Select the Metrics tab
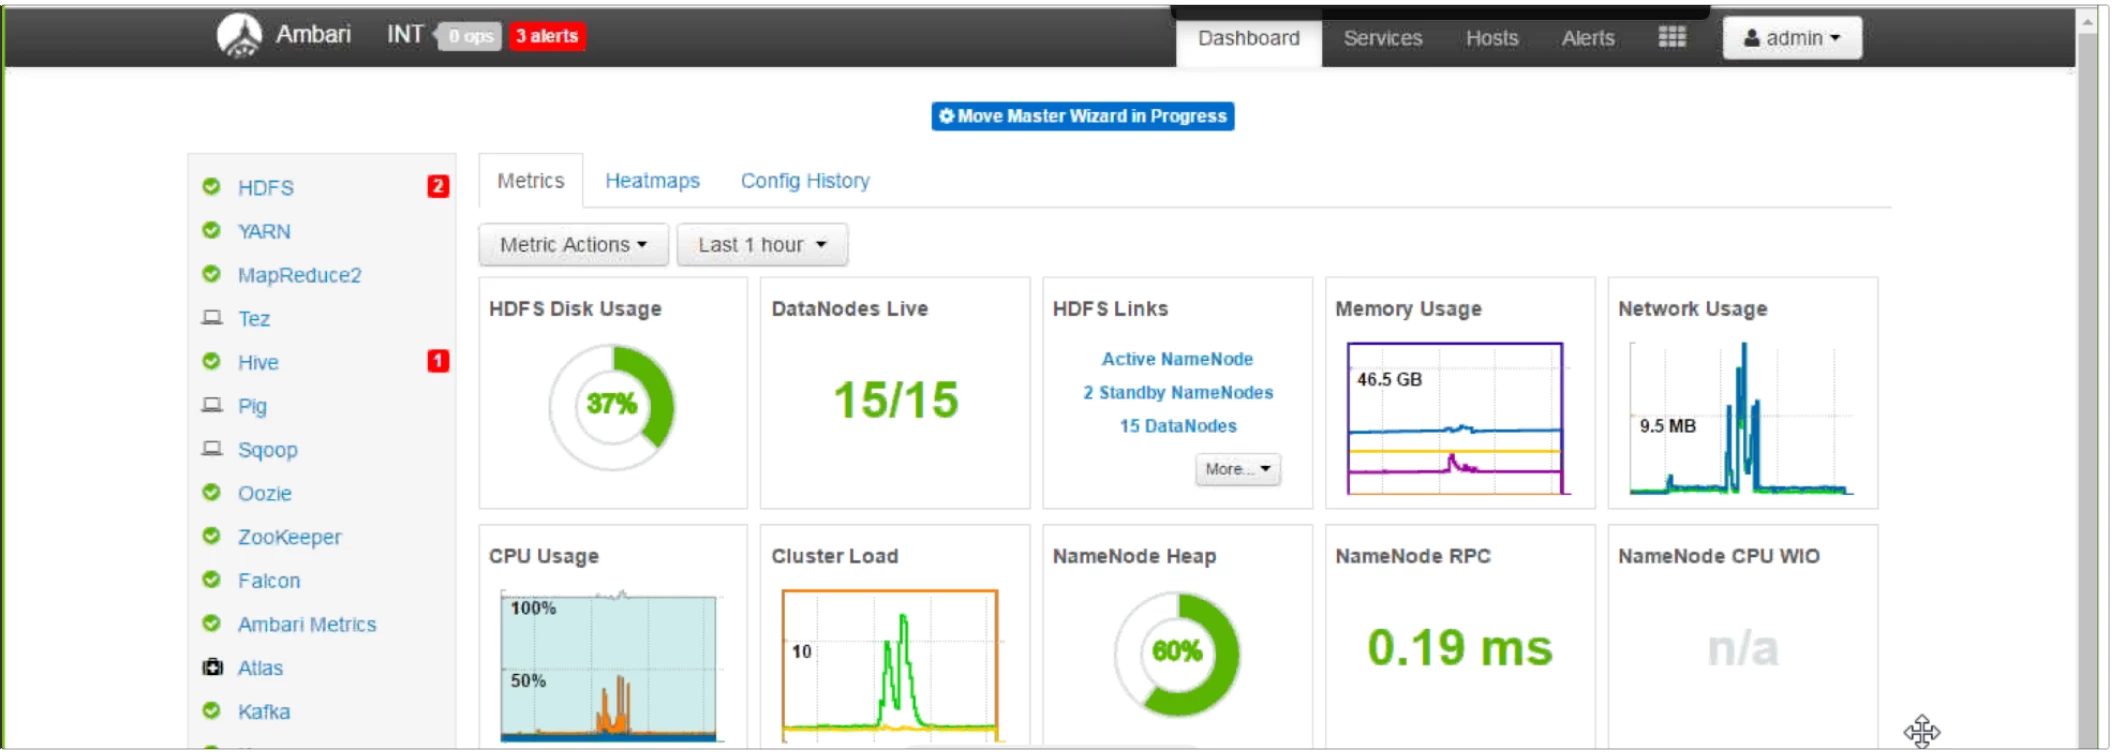2112x752 pixels. tap(531, 181)
